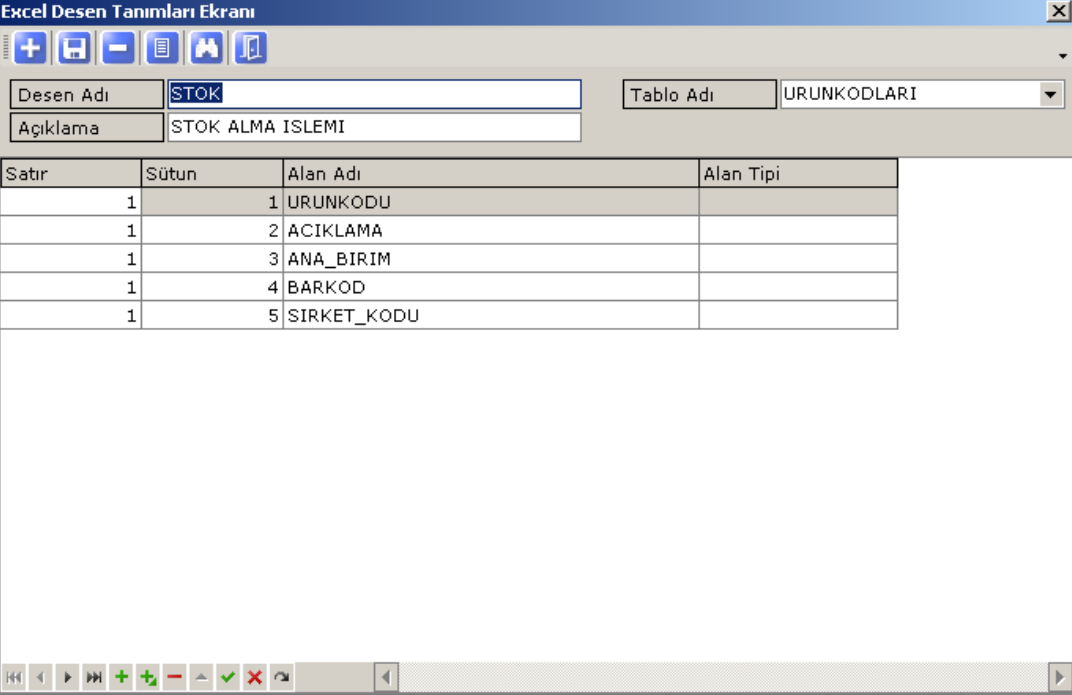Post changes with the green checkmark icon
This screenshot has height=695, width=1072.
(228, 677)
